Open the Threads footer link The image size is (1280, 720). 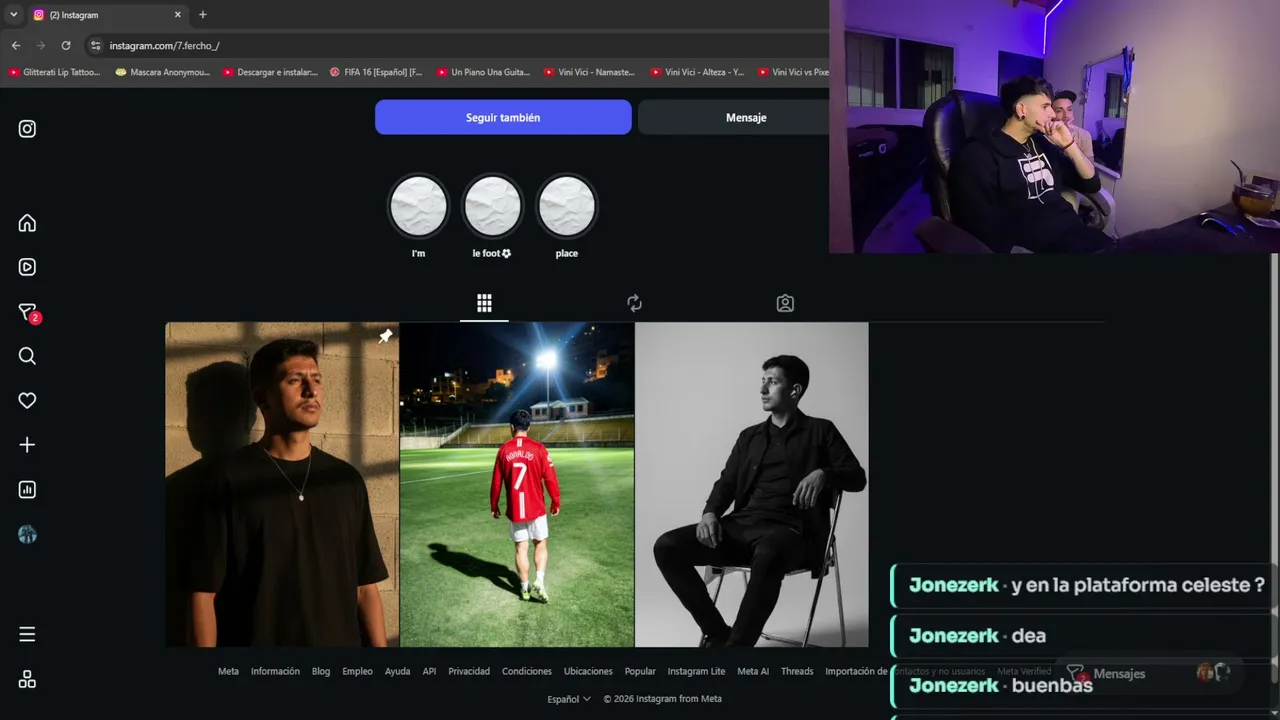[797, 671]
